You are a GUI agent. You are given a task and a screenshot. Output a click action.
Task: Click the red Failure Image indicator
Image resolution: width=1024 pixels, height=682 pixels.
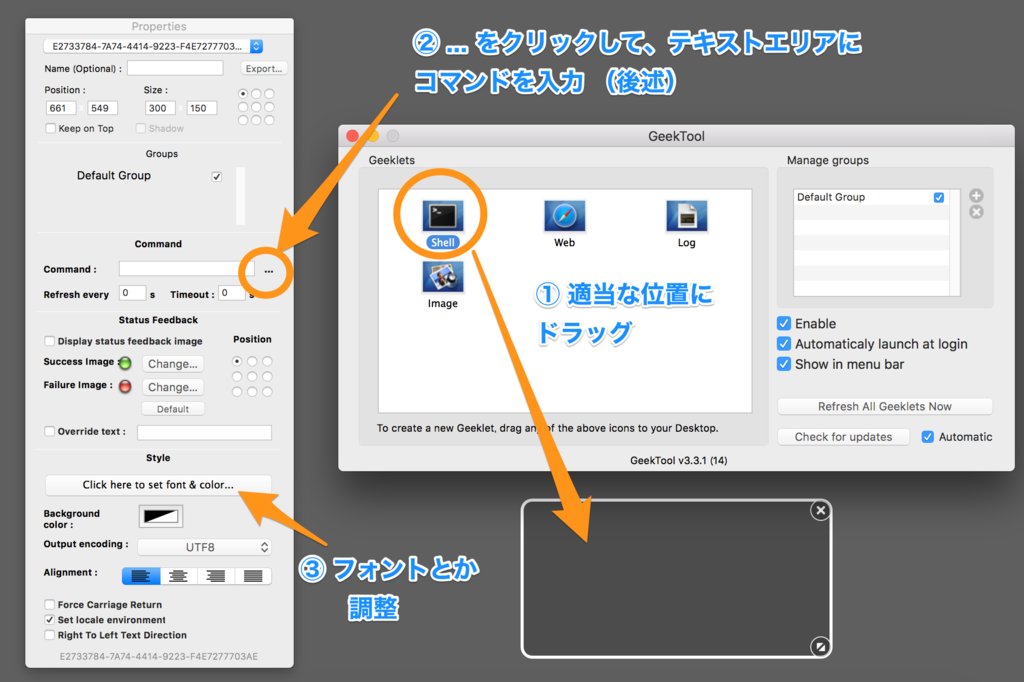125,386
